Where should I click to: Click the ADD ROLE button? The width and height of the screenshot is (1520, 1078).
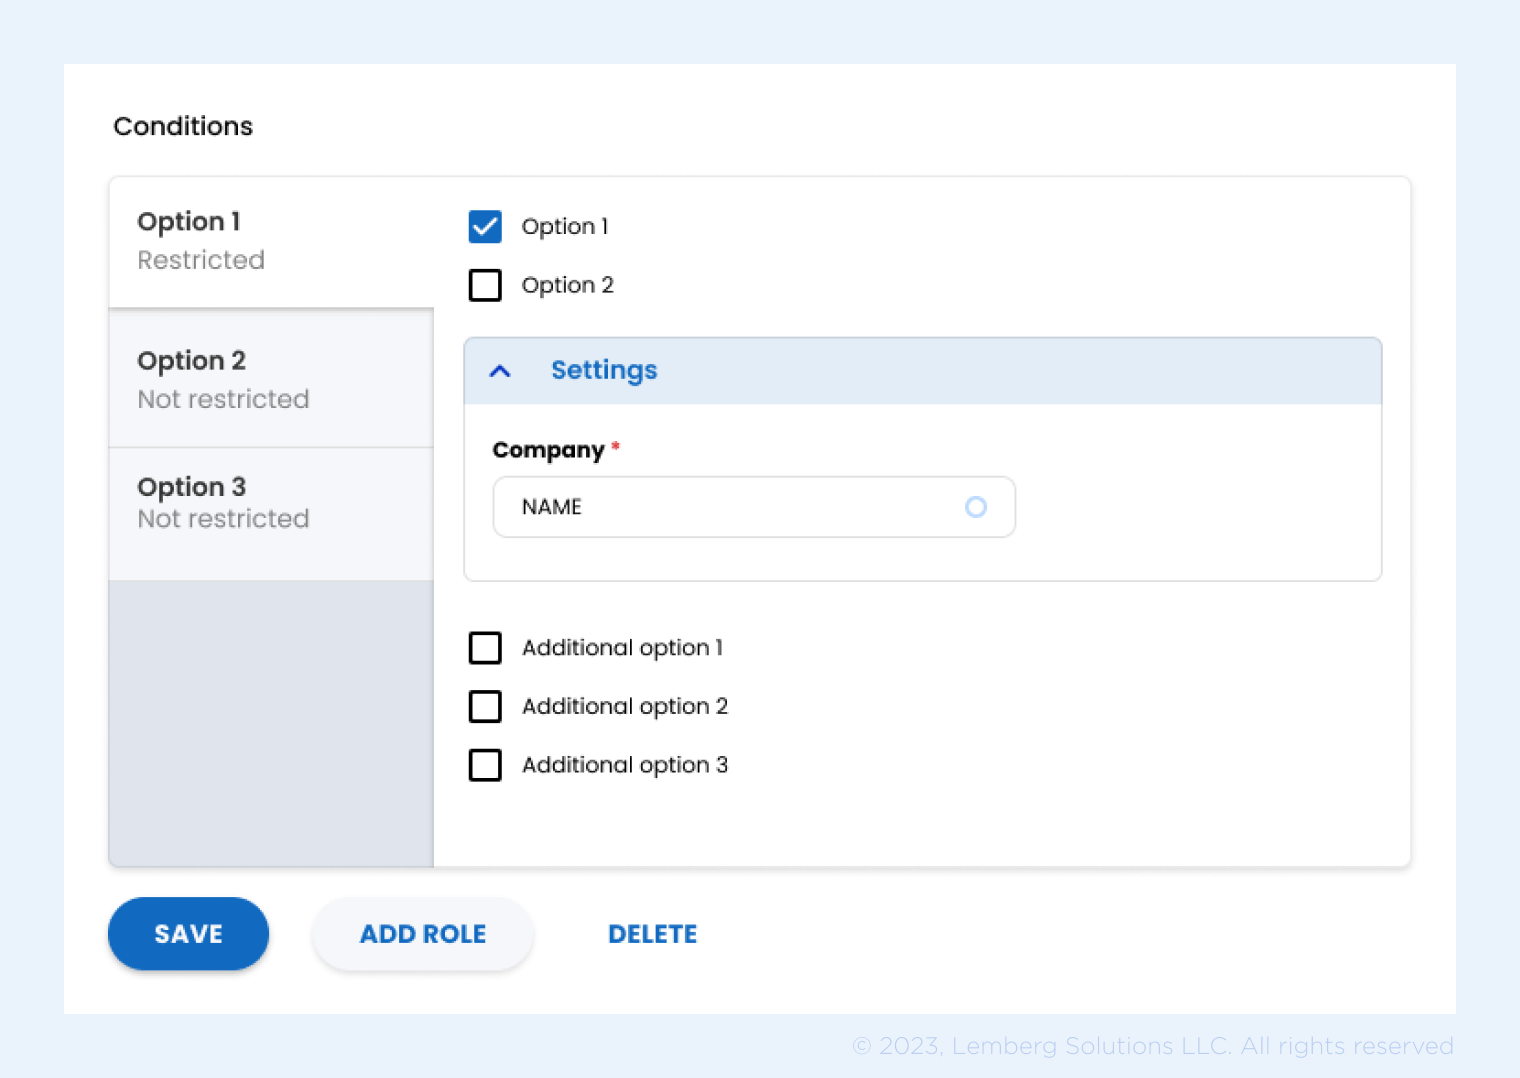(x=422, y=933)
